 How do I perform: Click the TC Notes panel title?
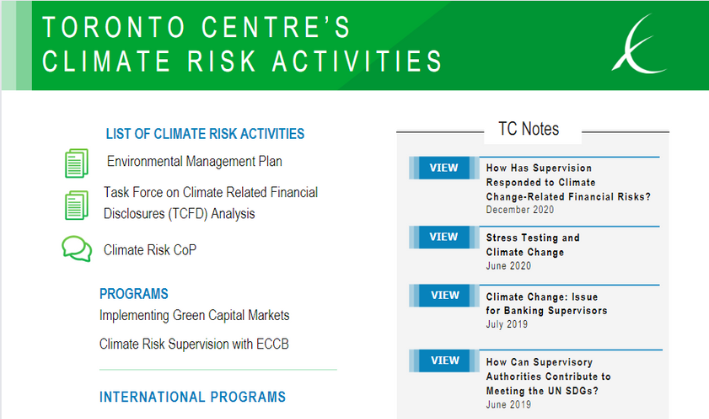click(529, 129)
